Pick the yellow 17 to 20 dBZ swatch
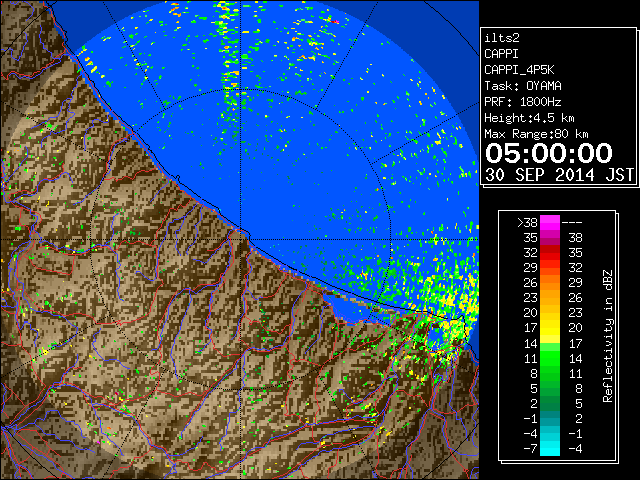 550,328
